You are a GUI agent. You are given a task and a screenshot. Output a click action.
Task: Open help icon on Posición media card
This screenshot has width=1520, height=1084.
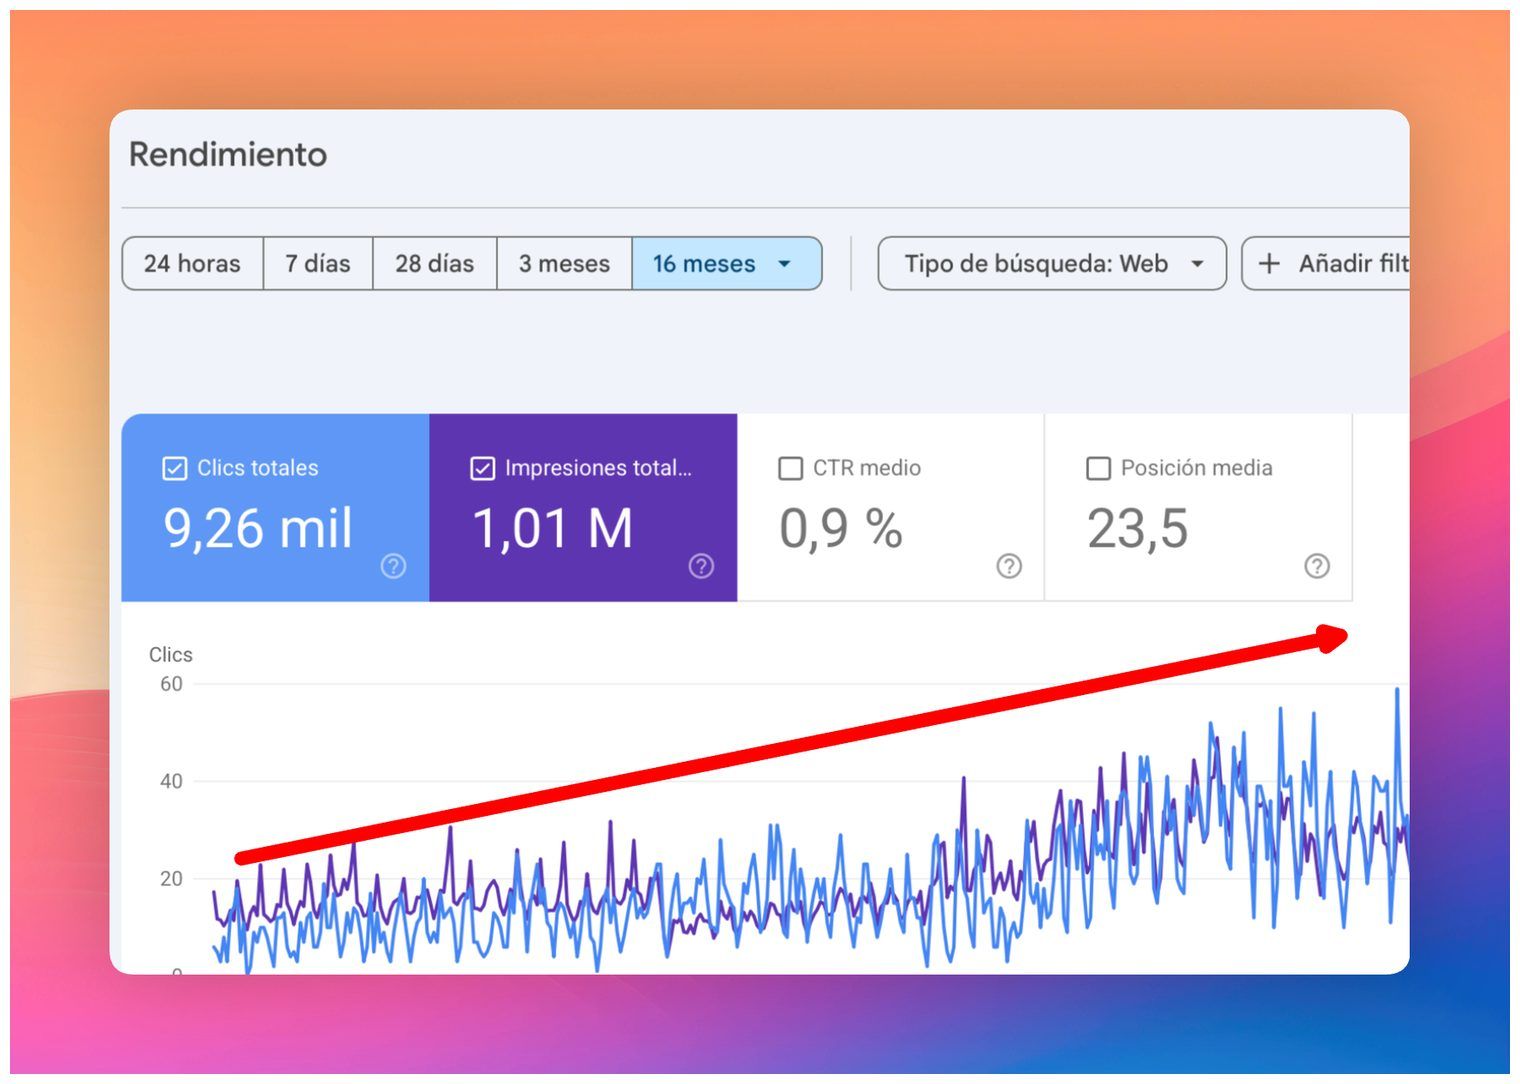click(x=1317, y=566)
